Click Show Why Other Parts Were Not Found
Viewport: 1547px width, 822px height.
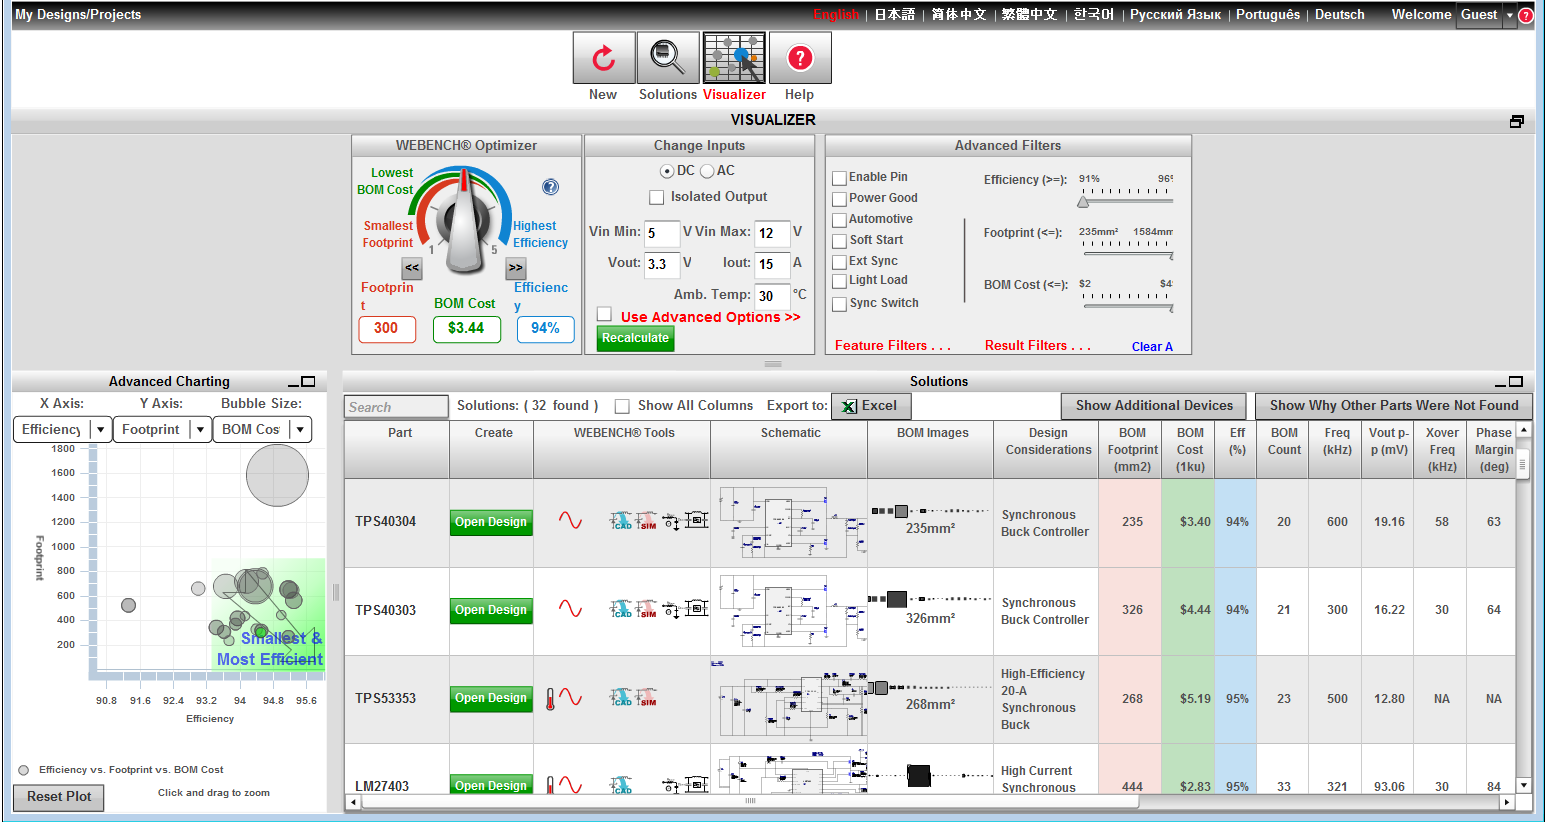[1394, 406]
